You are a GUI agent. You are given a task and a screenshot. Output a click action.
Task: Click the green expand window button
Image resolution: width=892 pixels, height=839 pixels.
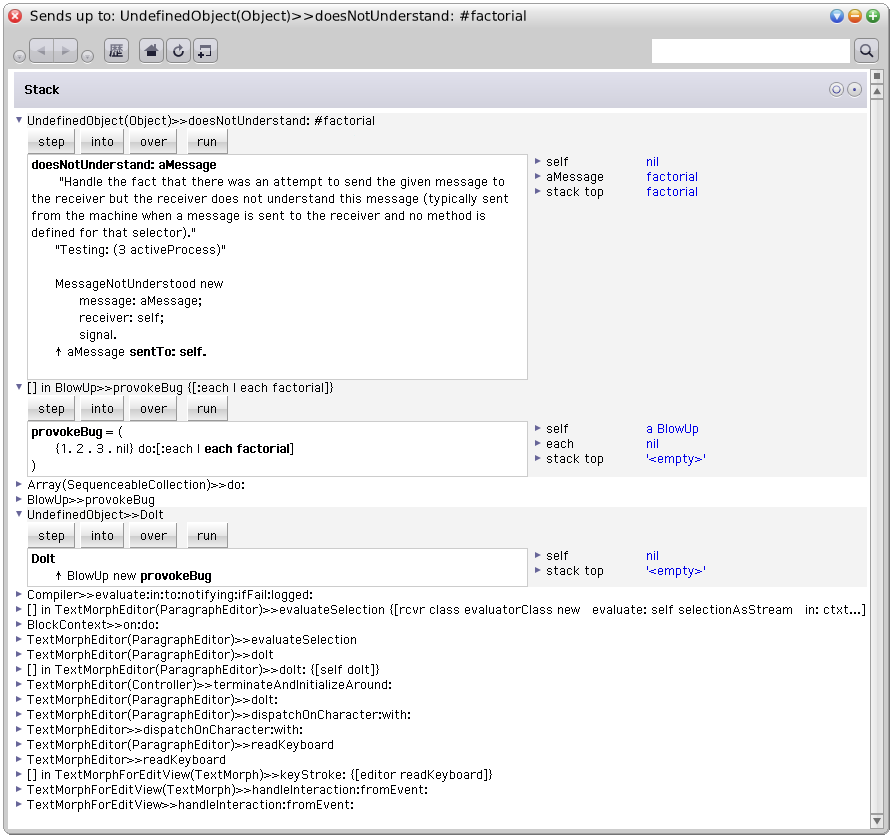click(873, 16)
